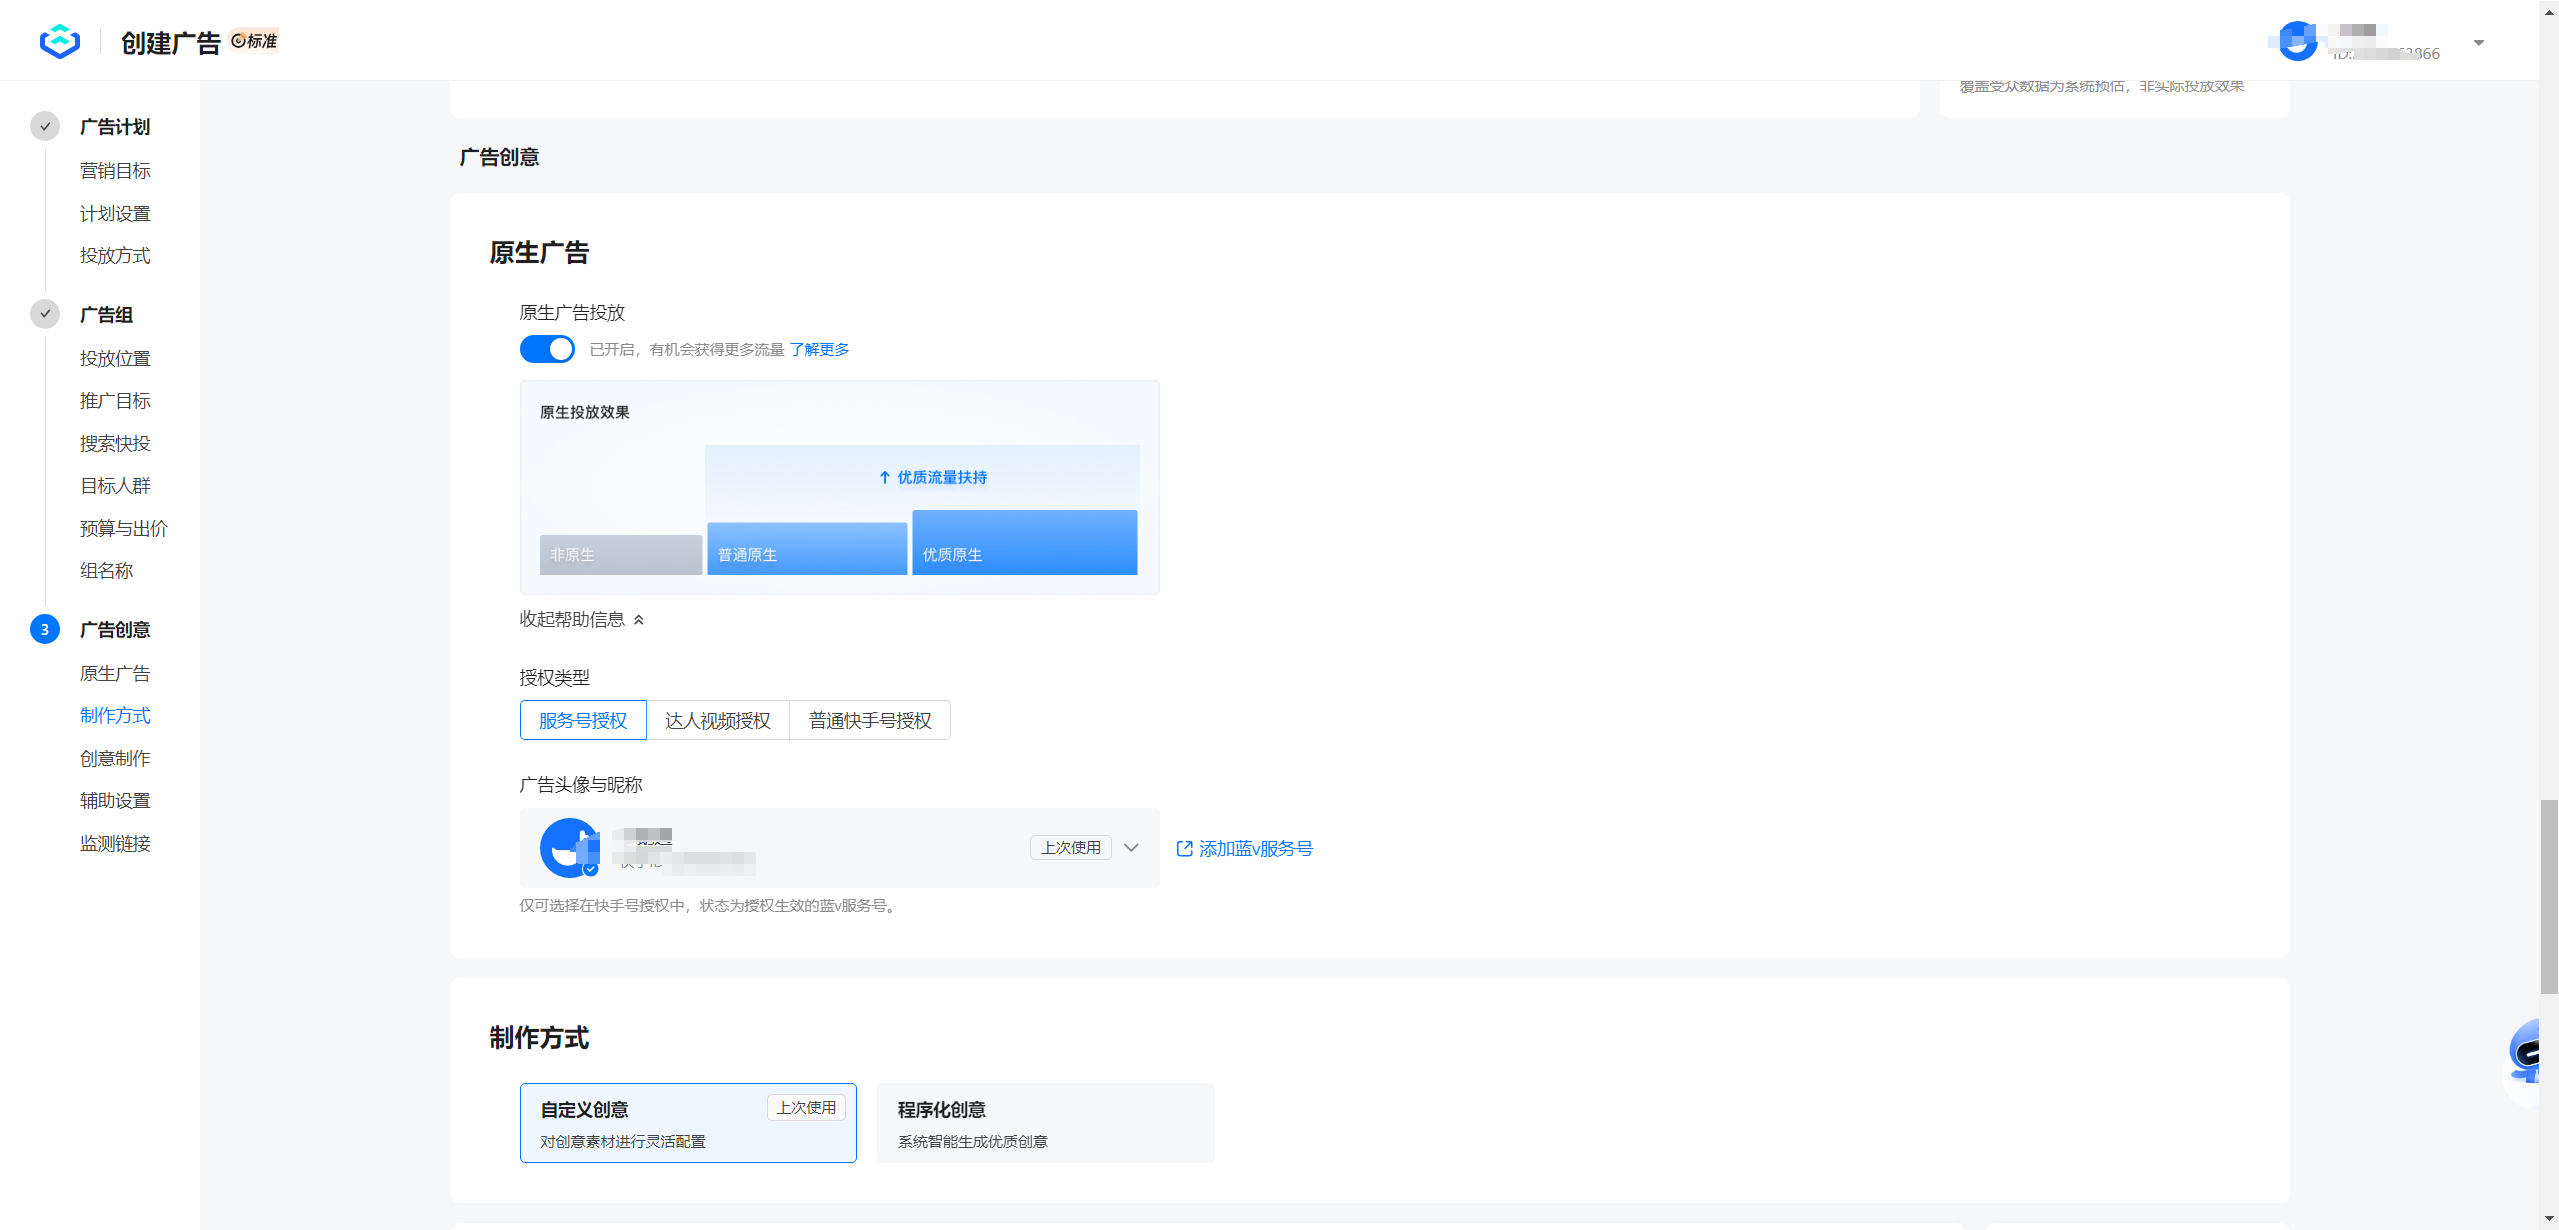
Task: Collapse help info via 收起帮助信息
Action: 582,620
